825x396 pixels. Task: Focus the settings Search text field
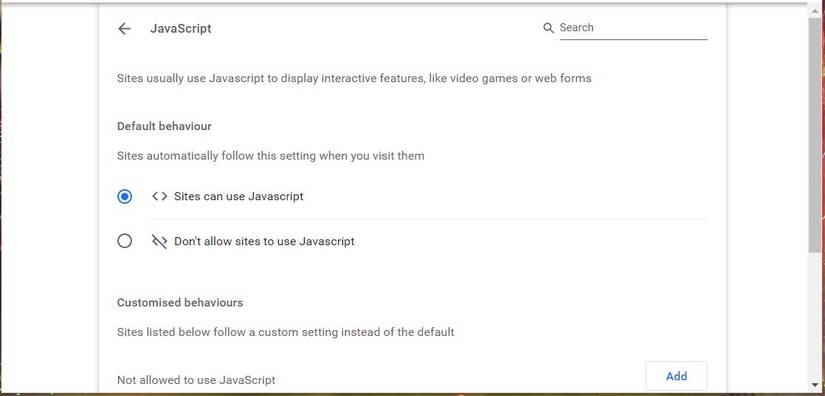(633, 28)
